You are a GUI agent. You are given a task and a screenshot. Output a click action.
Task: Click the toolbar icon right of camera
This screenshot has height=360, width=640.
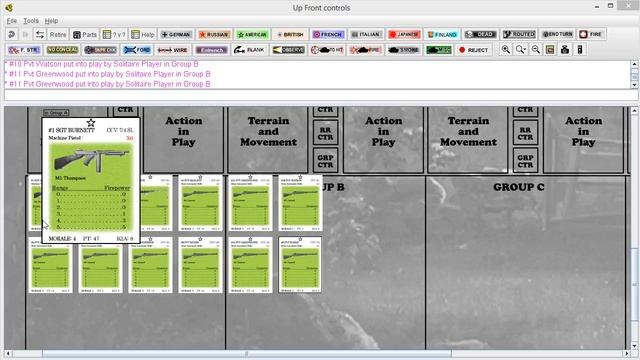580,50
